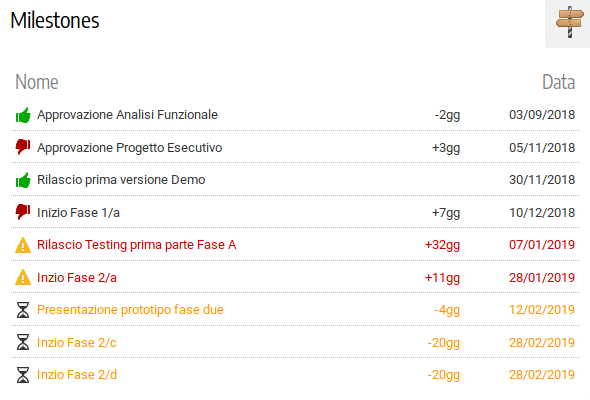Image resolution: width=590 pixels, height=400 pixels.
Task: Click thumbs-down icon for Approvazione Progetto Esecutivo
Action: tap(23, 147)
